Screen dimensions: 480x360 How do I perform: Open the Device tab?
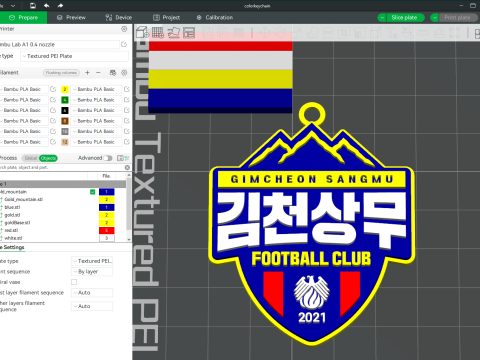tap(119, 18)
